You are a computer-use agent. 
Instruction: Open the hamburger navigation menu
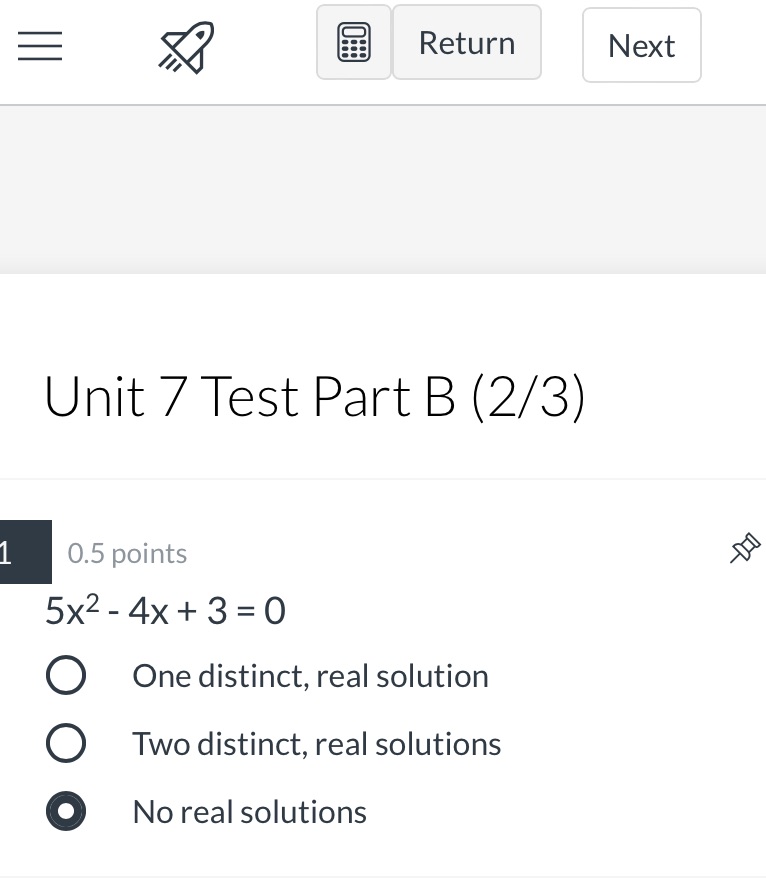(40, 46)
